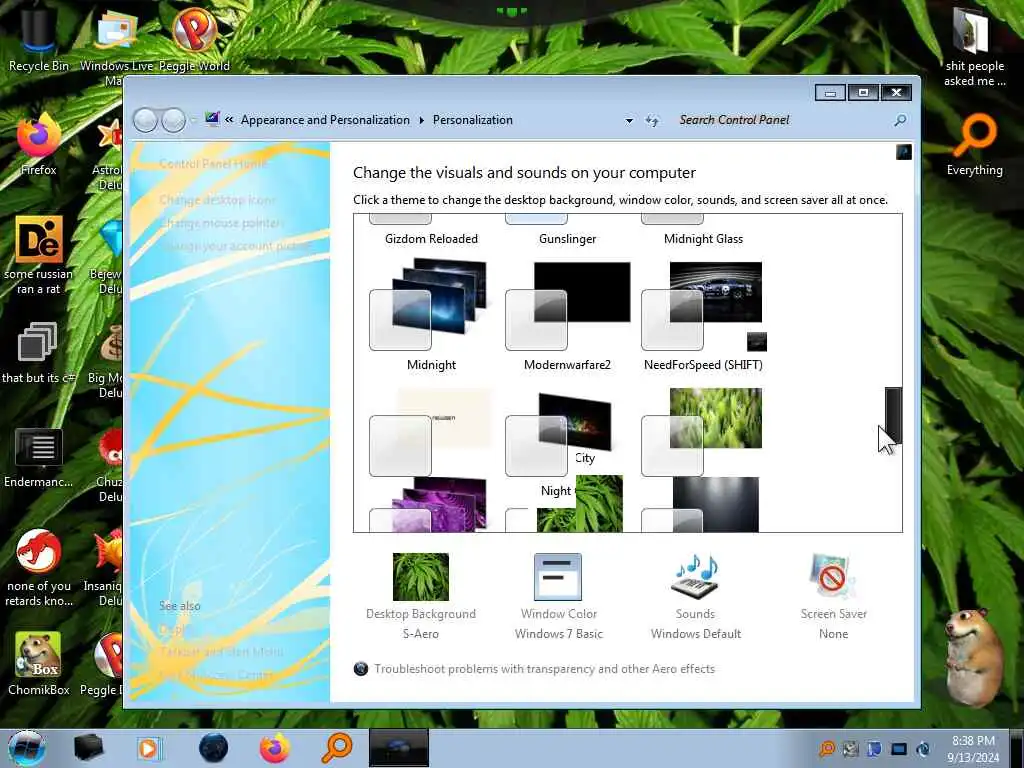The height and width of the screenshot is (768, 1024).
Task: Launch Everything search from the desktop
Action: tap(974, 144)
